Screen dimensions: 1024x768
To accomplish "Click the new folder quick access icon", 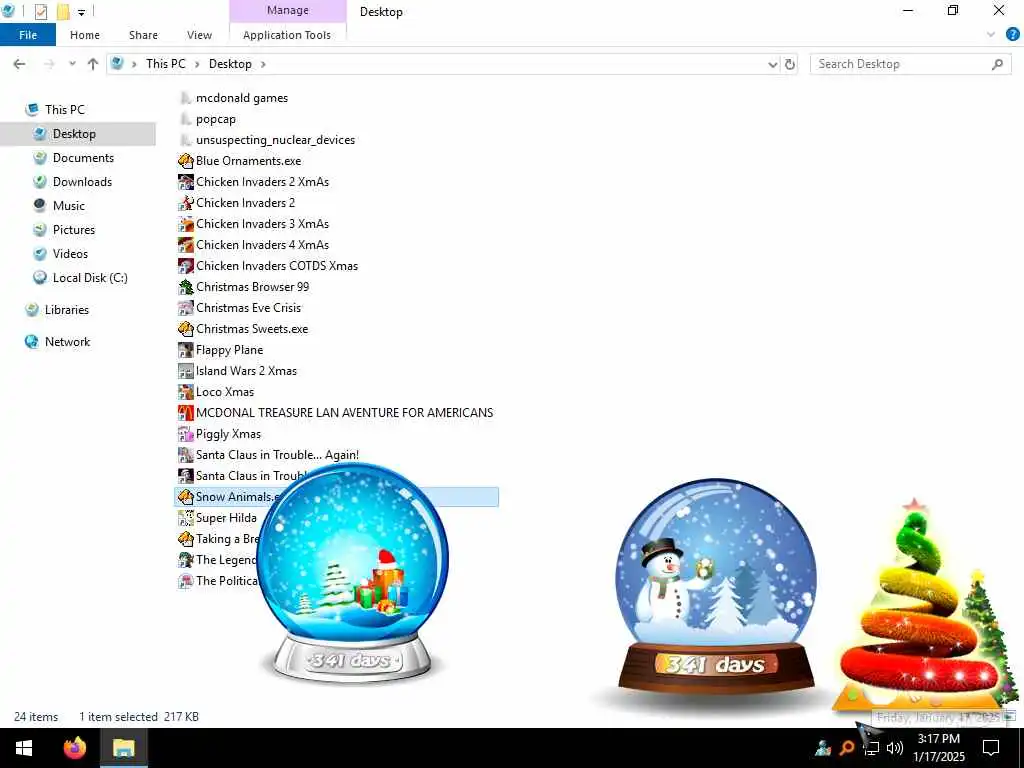I will [63, 11].
